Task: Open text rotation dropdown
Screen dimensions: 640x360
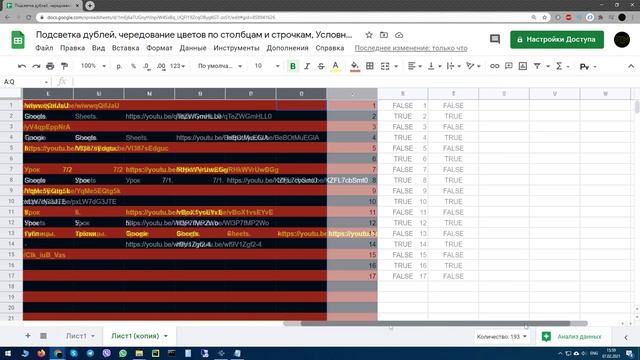Action: point(473,66)
